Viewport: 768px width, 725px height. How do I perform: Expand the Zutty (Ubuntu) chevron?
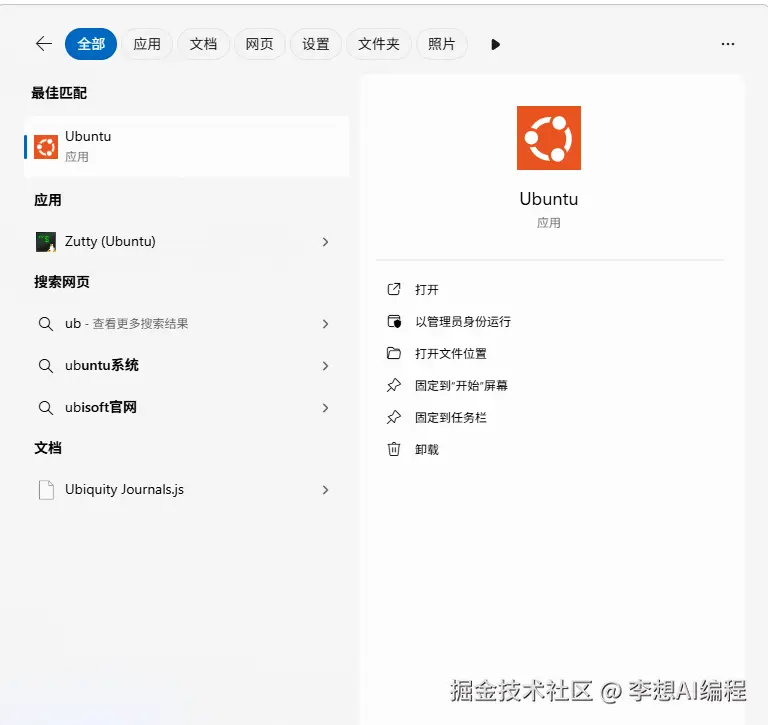coord(325,242)
